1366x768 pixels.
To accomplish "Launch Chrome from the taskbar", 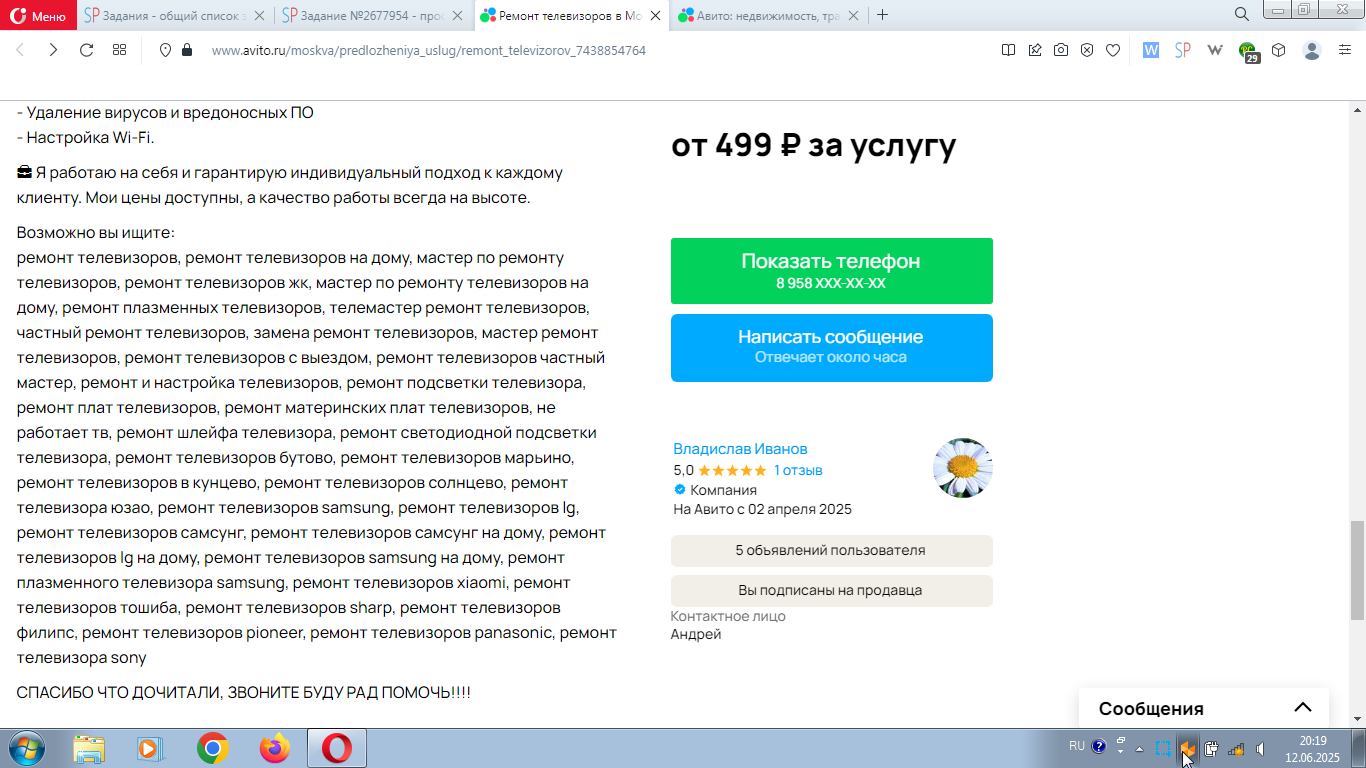I will [x=212, y=748].
